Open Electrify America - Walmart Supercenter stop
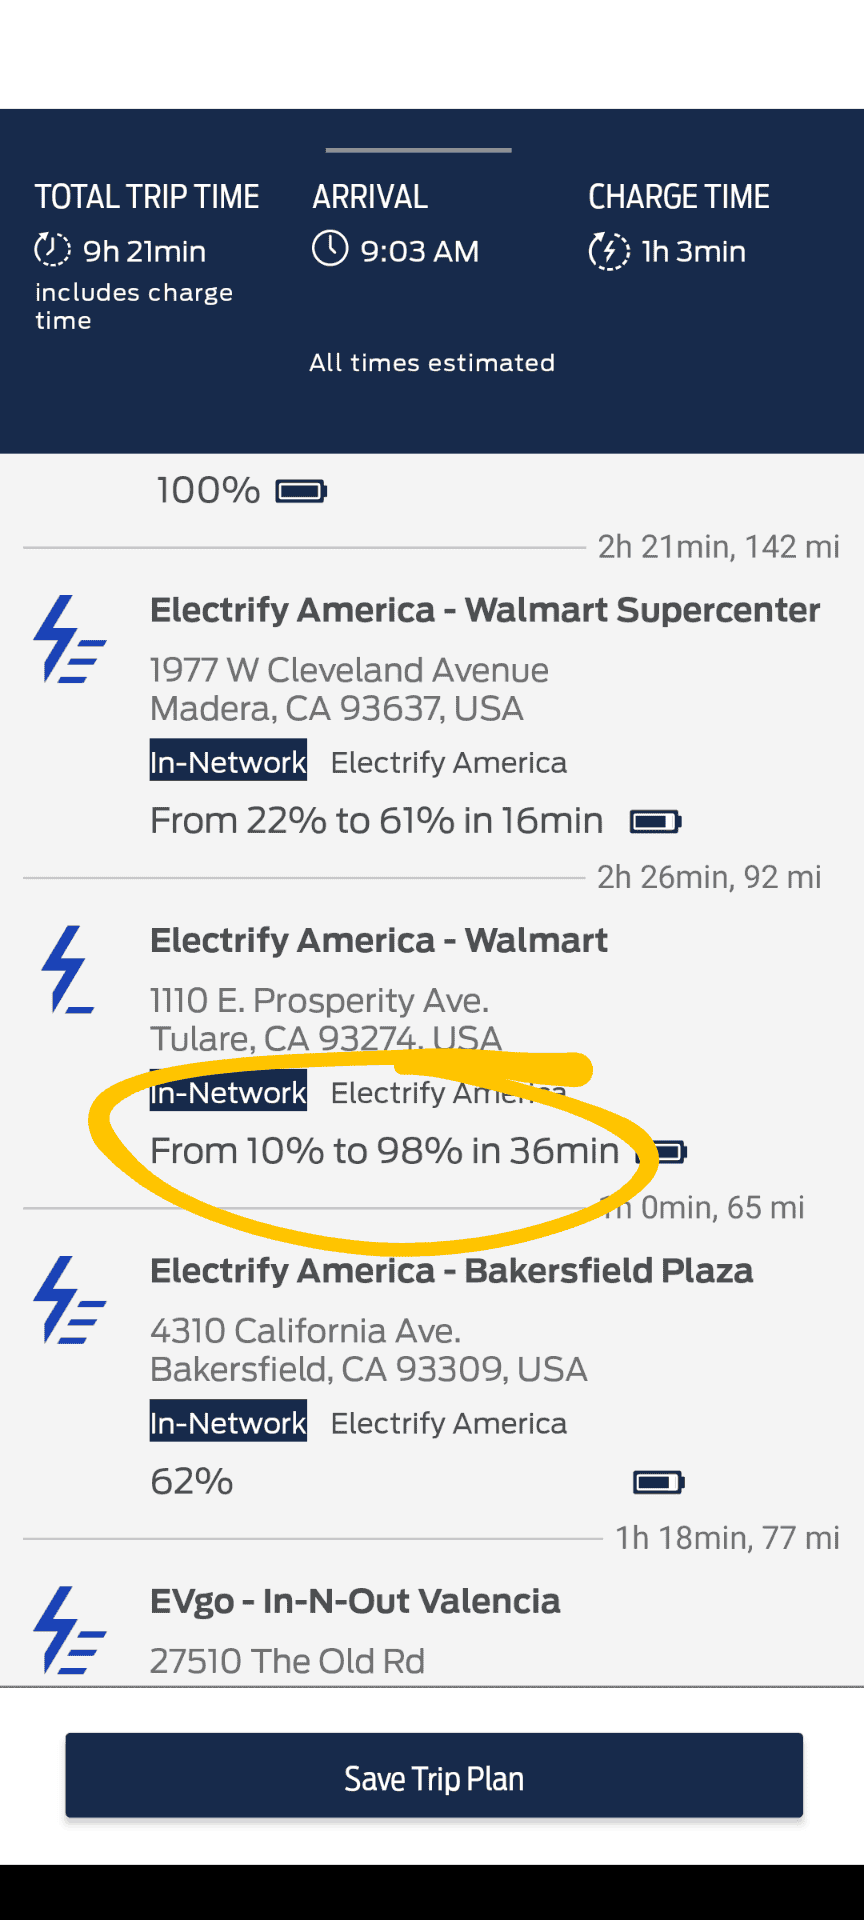 click(x=485, y=610)
